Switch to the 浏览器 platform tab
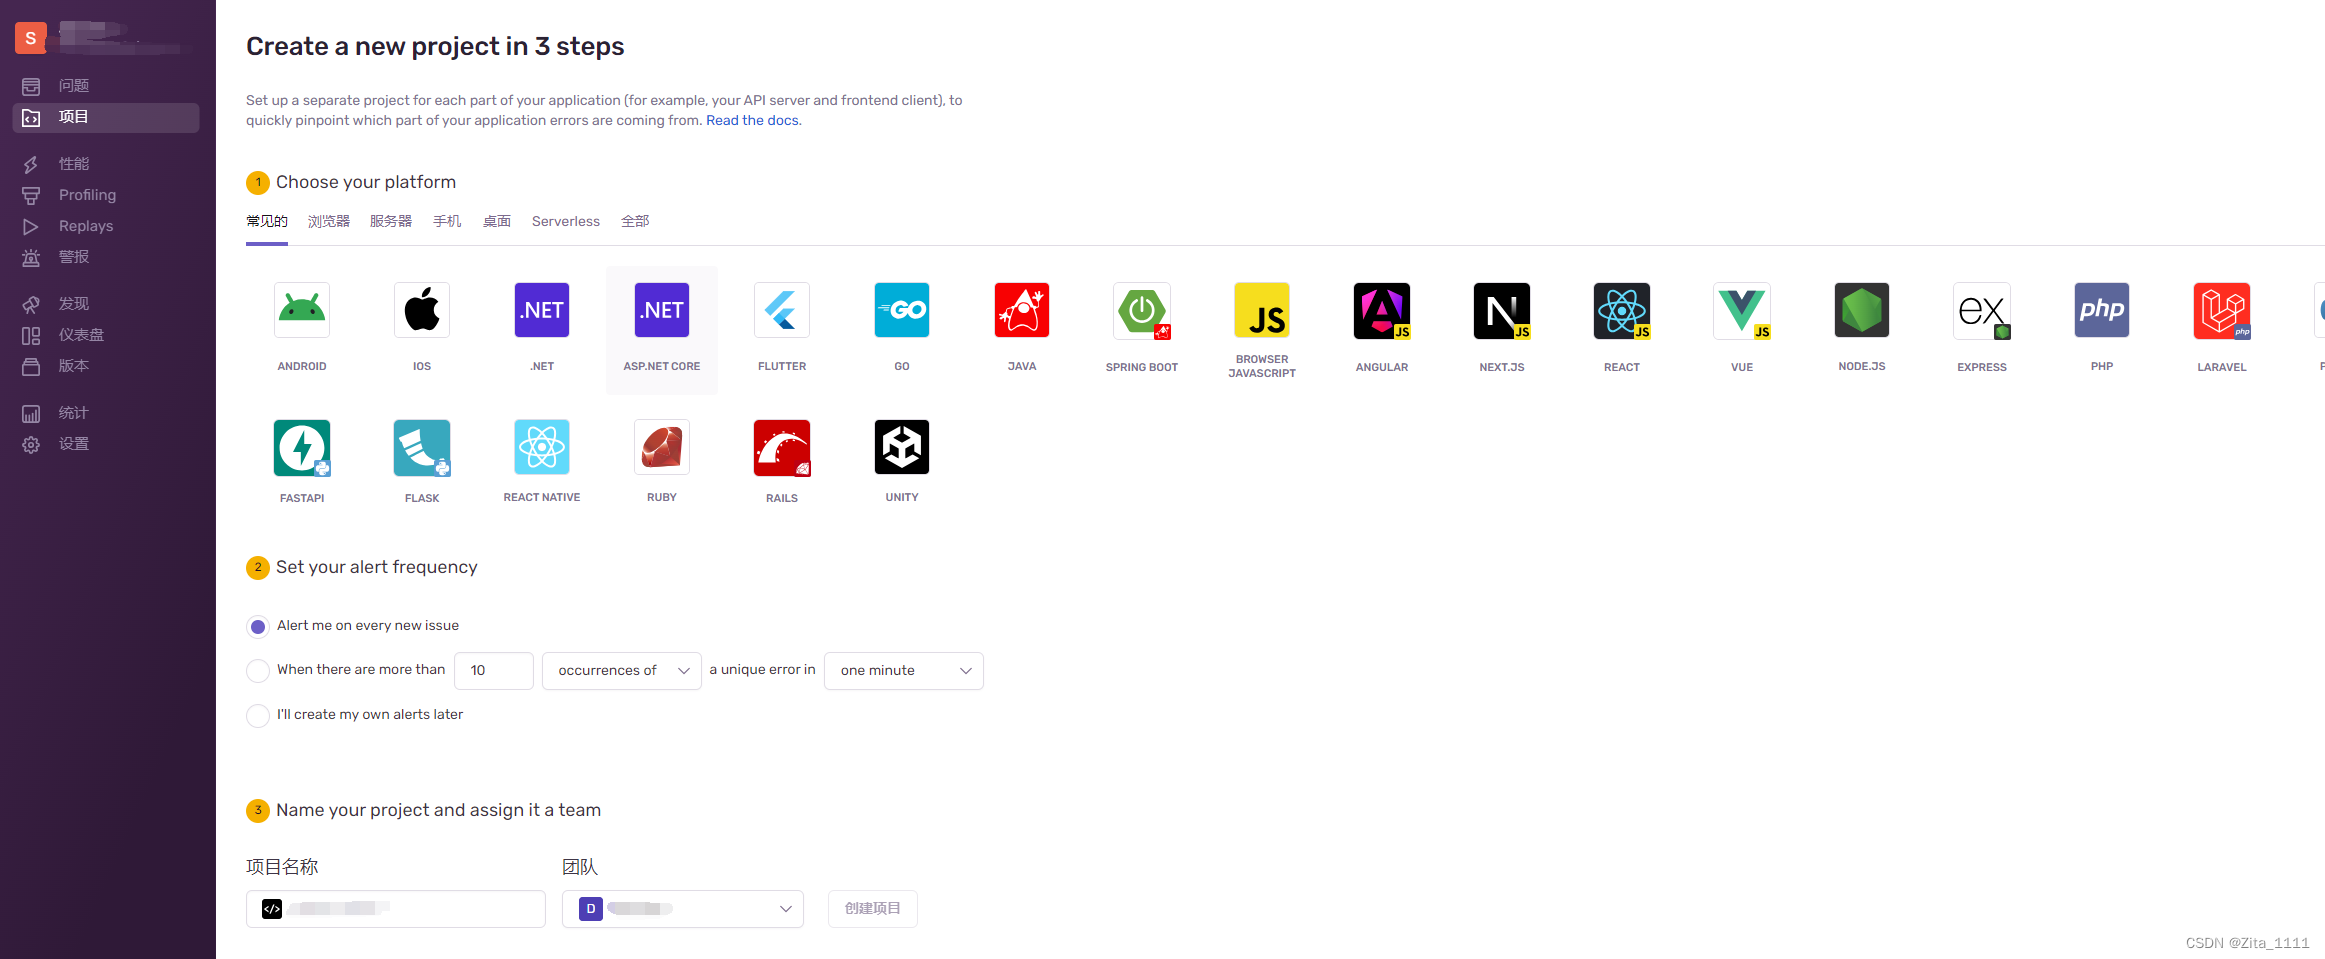The height and width of the screenshot is (959, 2325). (x=329, y=221)
